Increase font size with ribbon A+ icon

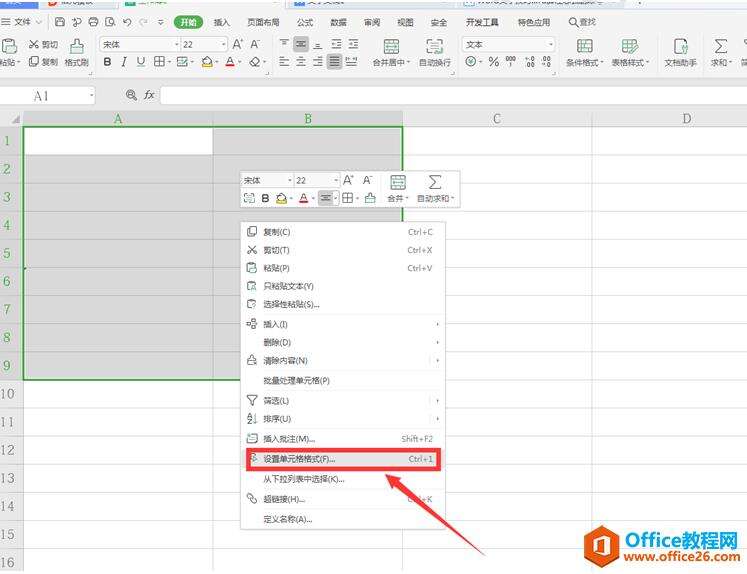[x=237, y=44]
